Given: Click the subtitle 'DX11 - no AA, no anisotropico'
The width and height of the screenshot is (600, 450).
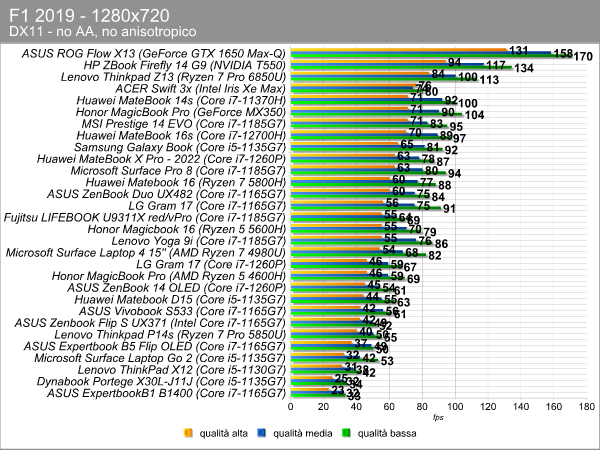Looking at the screenshot, I should coord(103,31).
